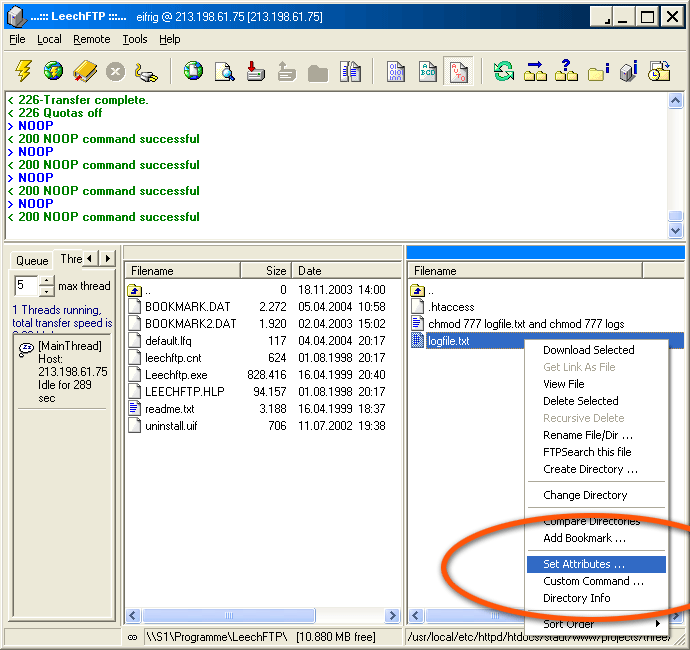Click the max thread number field
The height and width of the screenshot is (650, 690).
pos(26,286)
